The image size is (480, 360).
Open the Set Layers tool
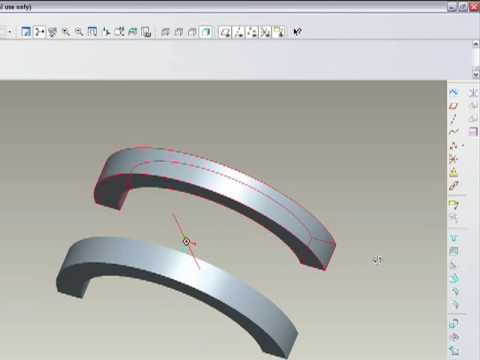(133, 32)
